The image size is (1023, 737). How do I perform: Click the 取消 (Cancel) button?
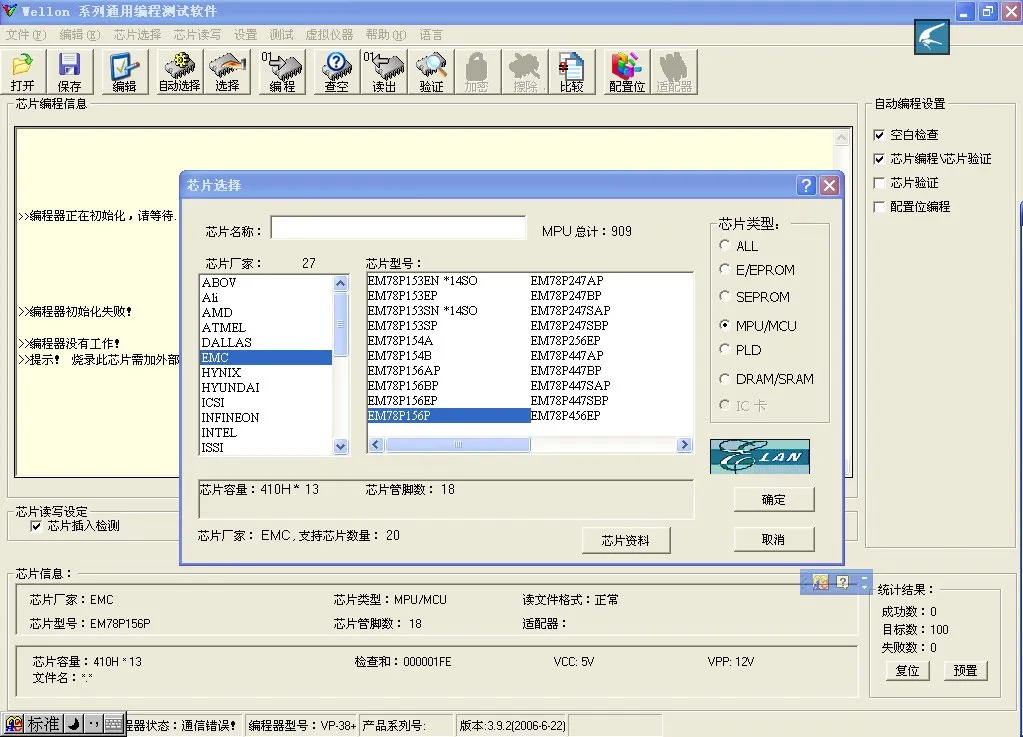774,539
